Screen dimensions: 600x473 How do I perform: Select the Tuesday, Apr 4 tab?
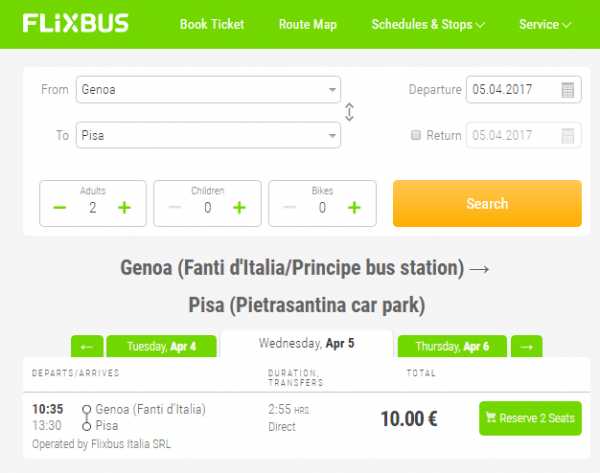click(x=161, y=346)
